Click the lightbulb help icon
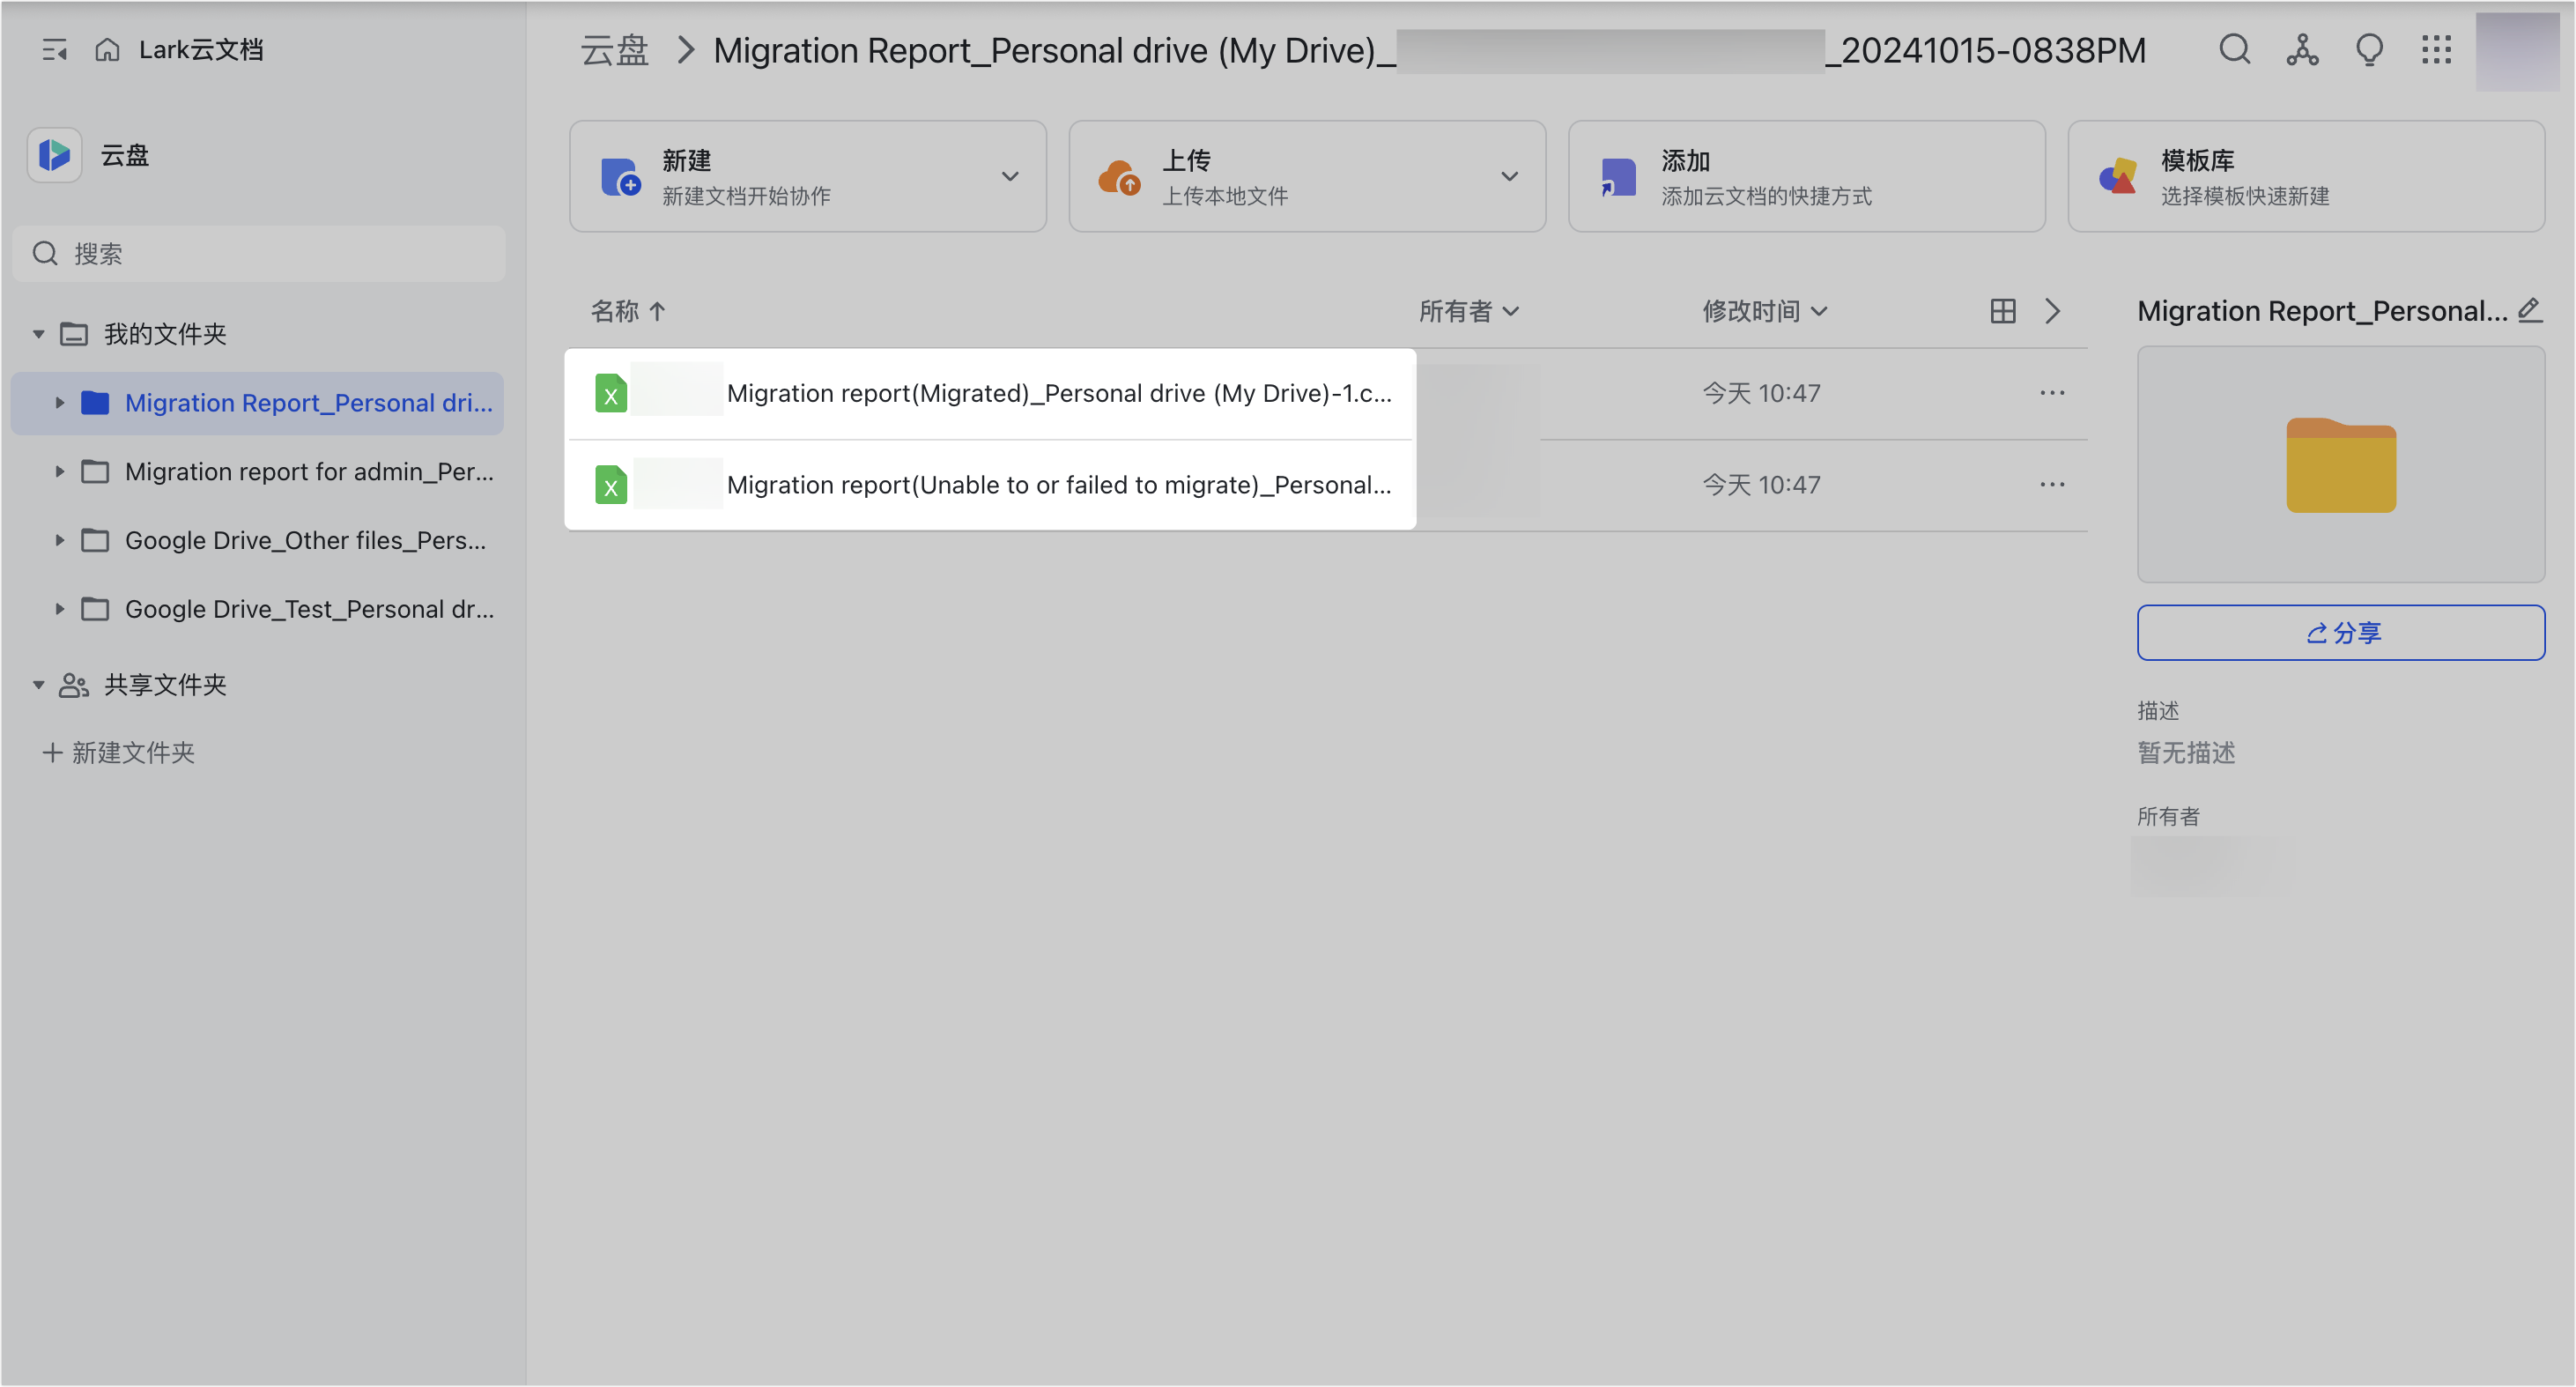2576x1387 pixels. click(2369, 49)
